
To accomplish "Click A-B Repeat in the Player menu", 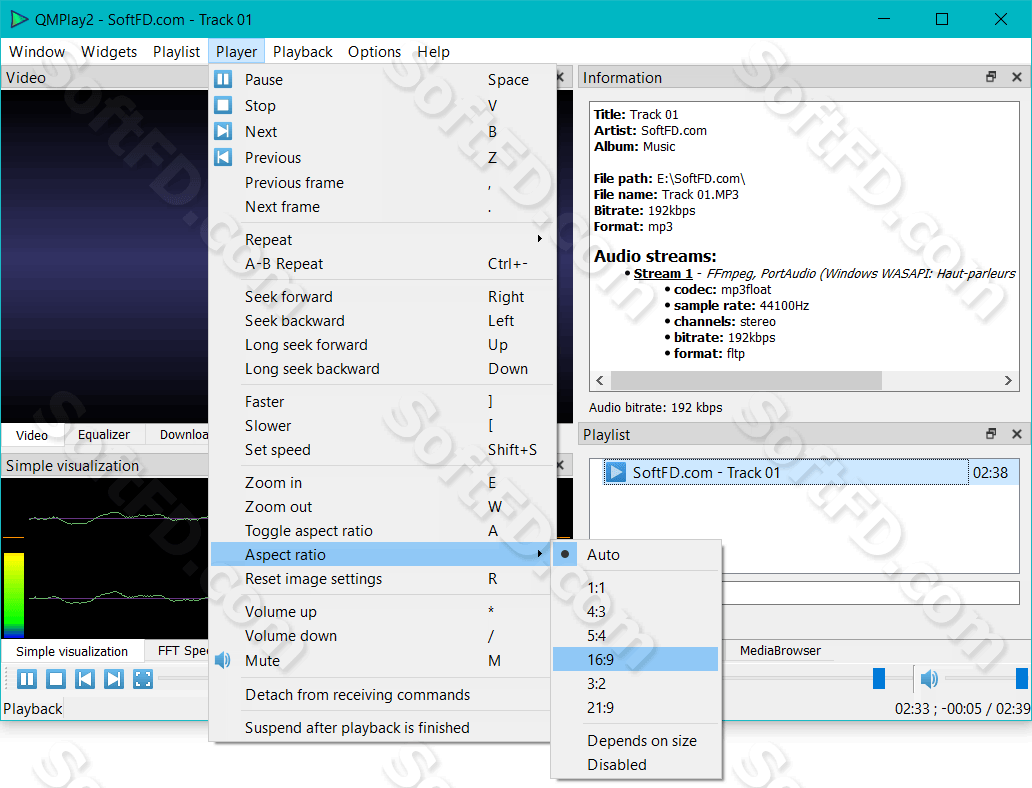I will [x=383, y=264].
